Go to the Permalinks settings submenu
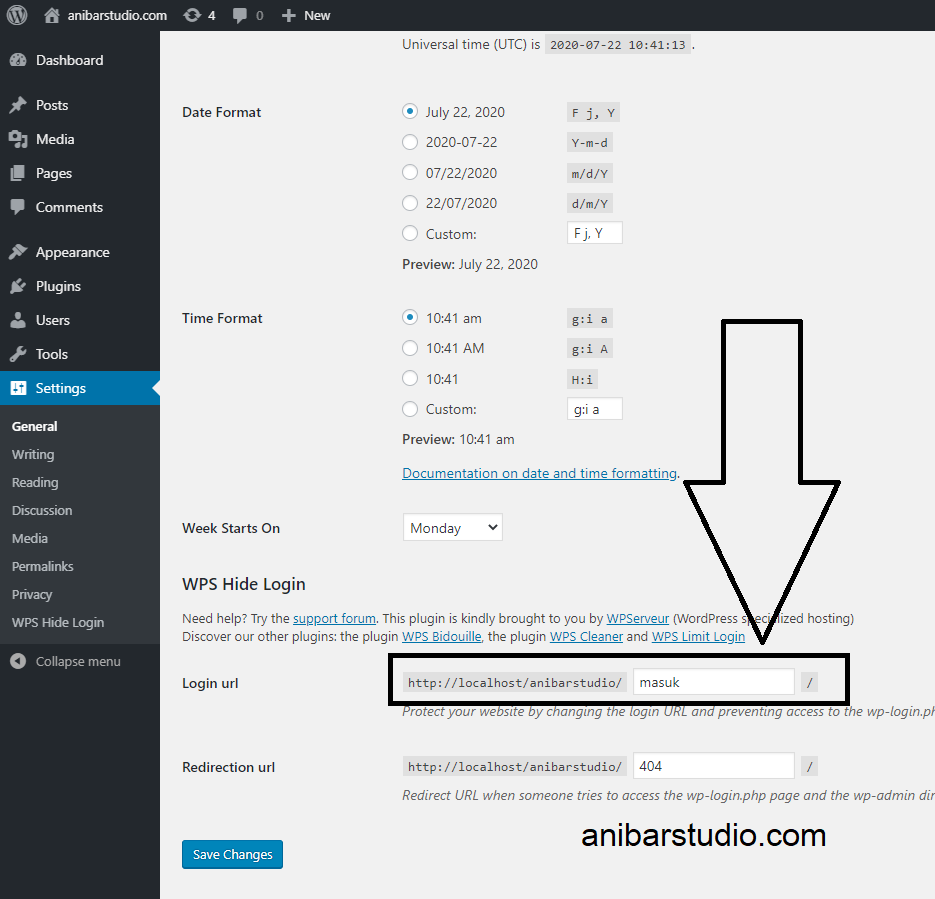Image resolution: width=935 pixels, height=899 pixels. coord(42,566)
